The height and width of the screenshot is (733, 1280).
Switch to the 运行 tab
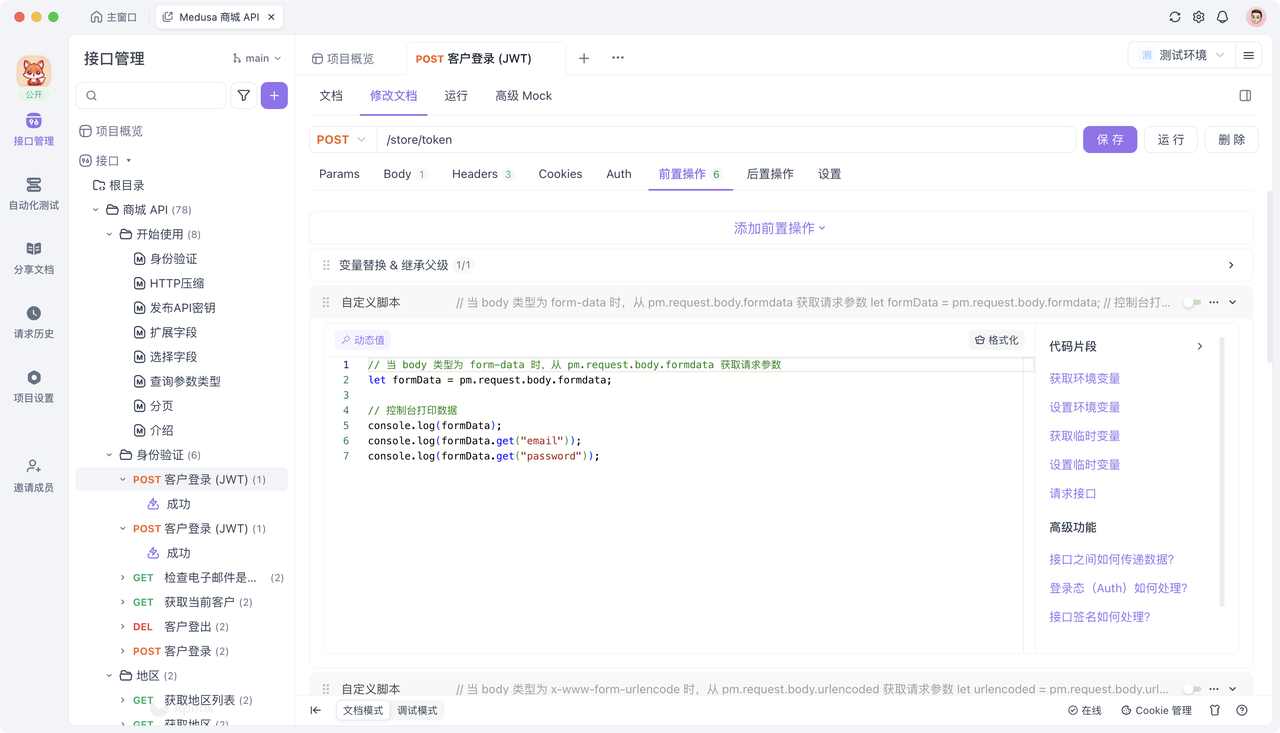pyautogui.click(x=456, y=96)
